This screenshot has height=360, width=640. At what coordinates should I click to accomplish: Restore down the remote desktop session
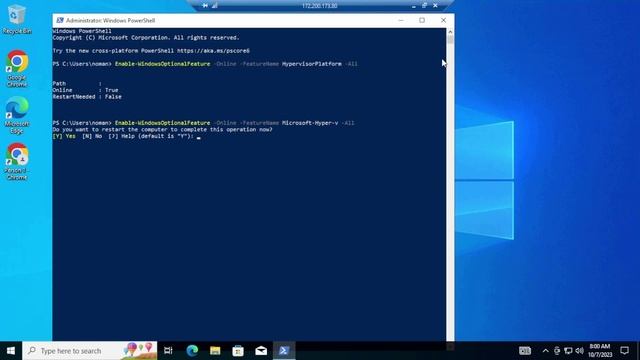(x=424, y=6)
